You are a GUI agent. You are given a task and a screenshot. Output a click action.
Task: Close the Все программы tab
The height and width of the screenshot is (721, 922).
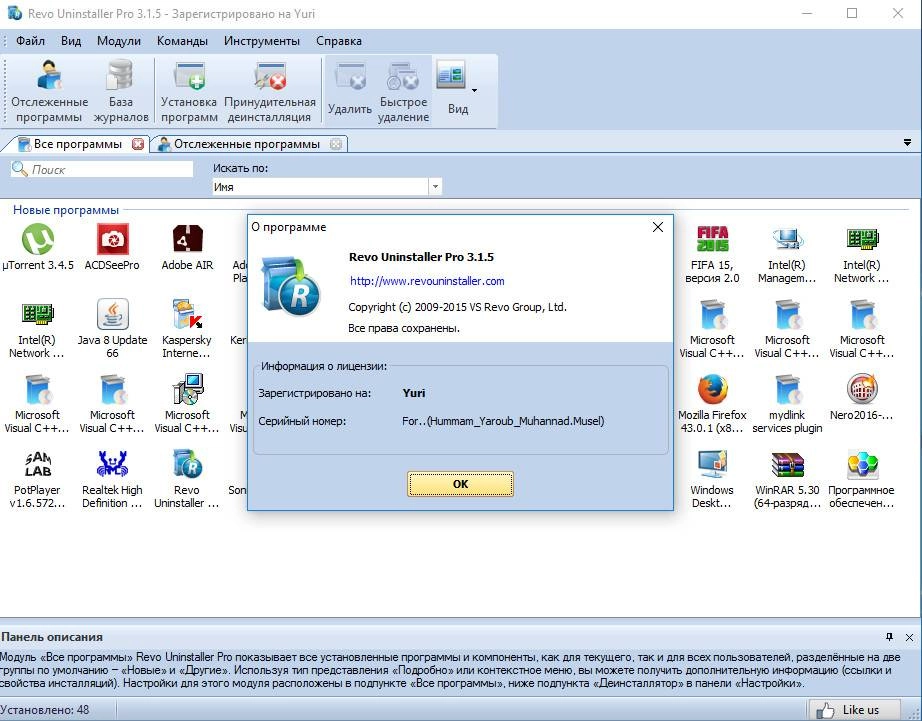pos(138,144)
